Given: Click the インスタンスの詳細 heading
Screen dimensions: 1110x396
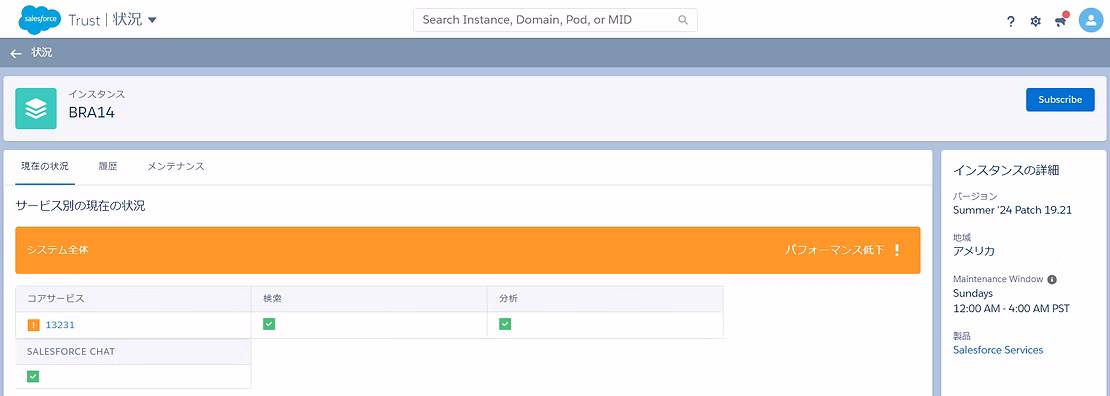Looking at the screenshot, I should (x=1006, y=170).
